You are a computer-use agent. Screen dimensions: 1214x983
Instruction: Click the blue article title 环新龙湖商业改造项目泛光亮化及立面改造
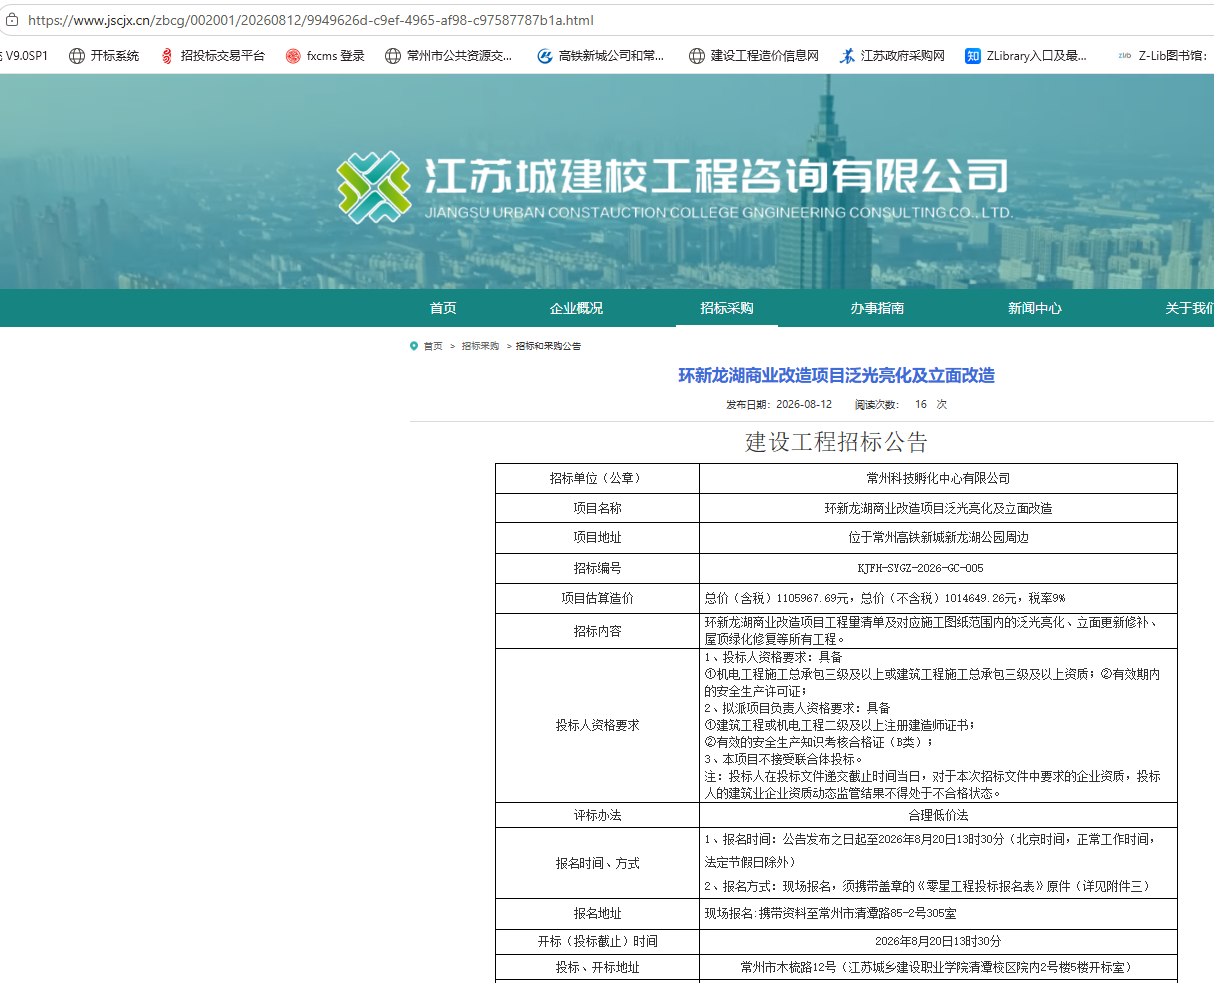(x=837, y=376)
